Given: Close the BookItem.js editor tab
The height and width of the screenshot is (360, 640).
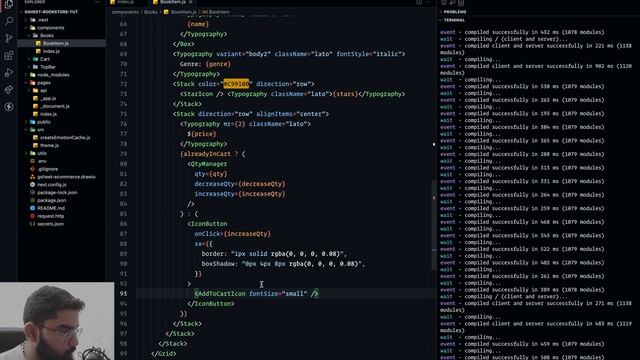Looking at the screenshot, I should coord(191,2).
